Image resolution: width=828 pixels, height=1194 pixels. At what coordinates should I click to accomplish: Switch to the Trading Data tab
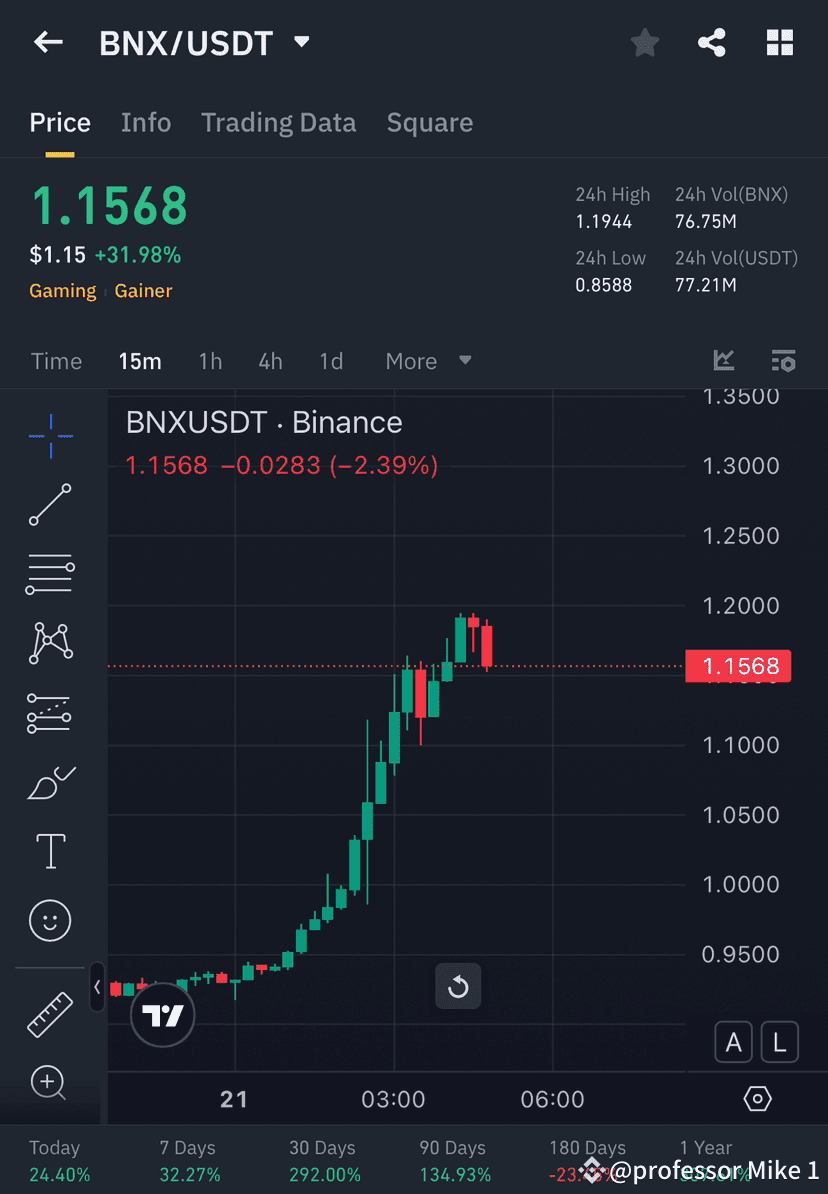pos(278,122)
